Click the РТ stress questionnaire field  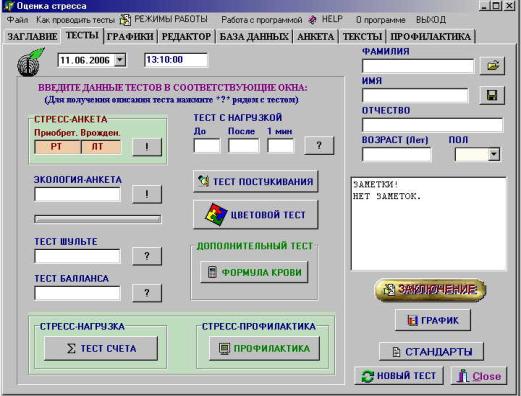(x=57, y=147)
